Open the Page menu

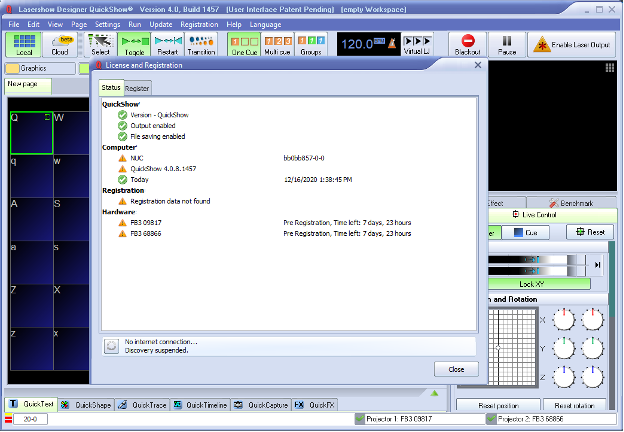pyautogui.click(x=79, y=24)
